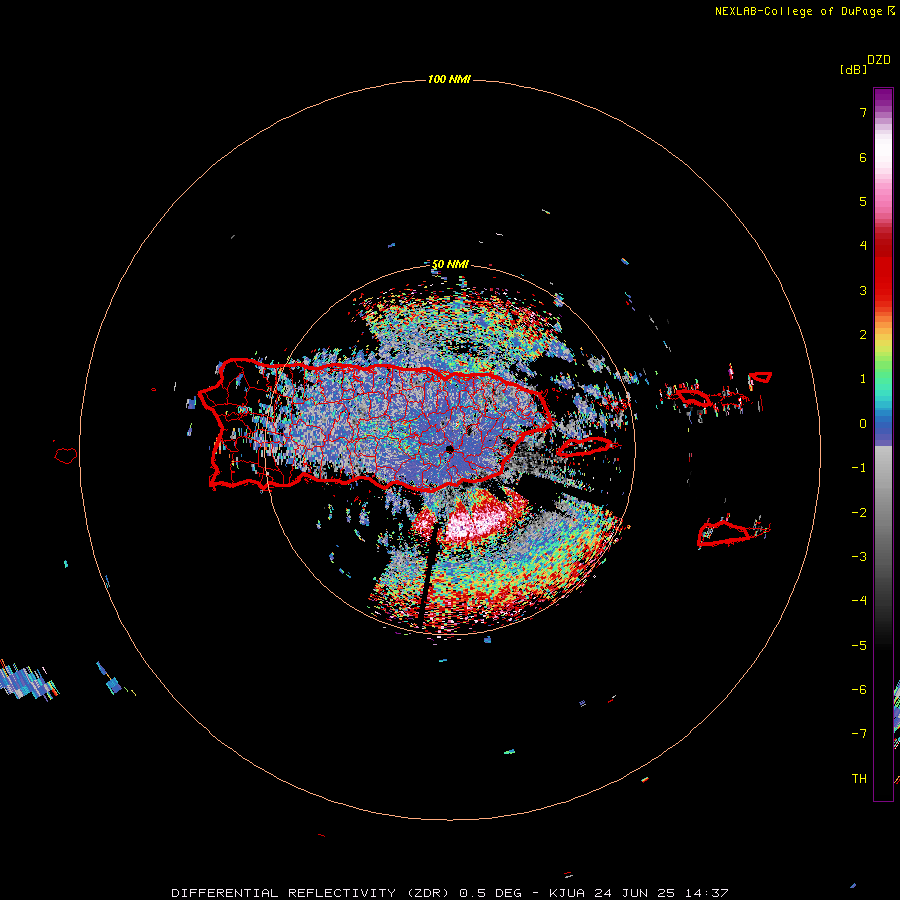Select the "6" value on the dB scale

pyautogui.click(x=863, y=157)
